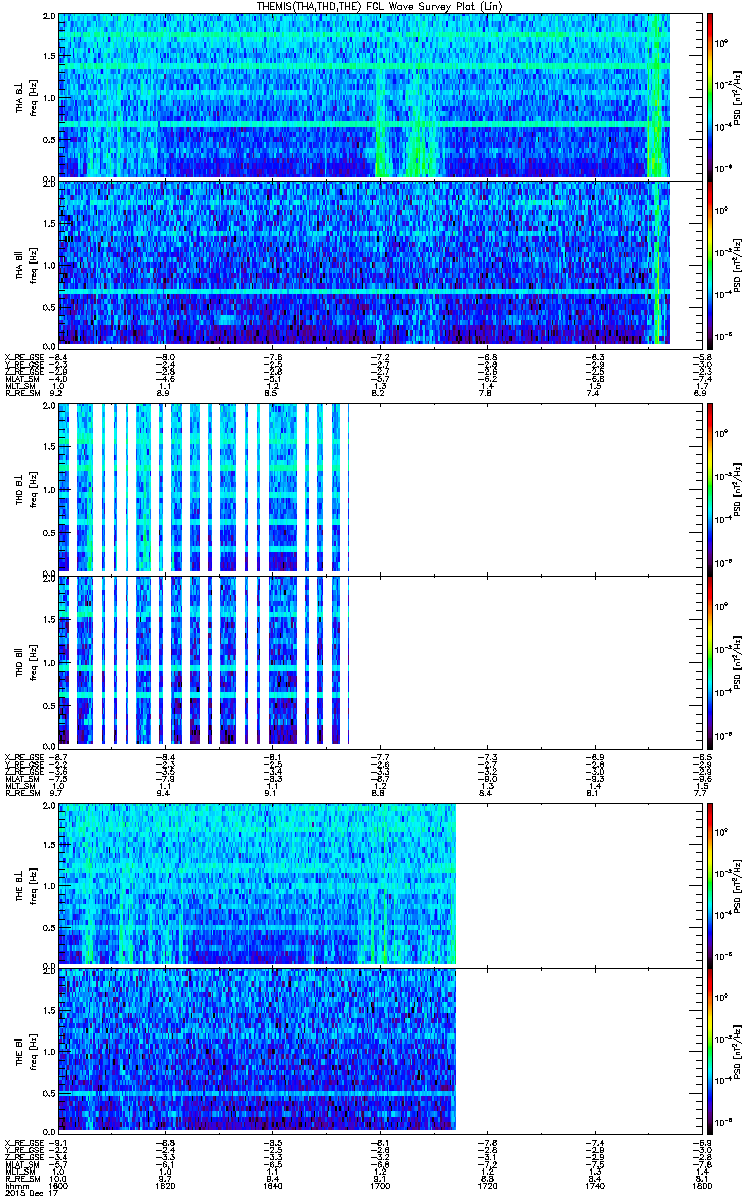This screenshot has height=1200, width=750.
Task: Click X_RE_GSE row label under THD panels
Action: [23, 757]
